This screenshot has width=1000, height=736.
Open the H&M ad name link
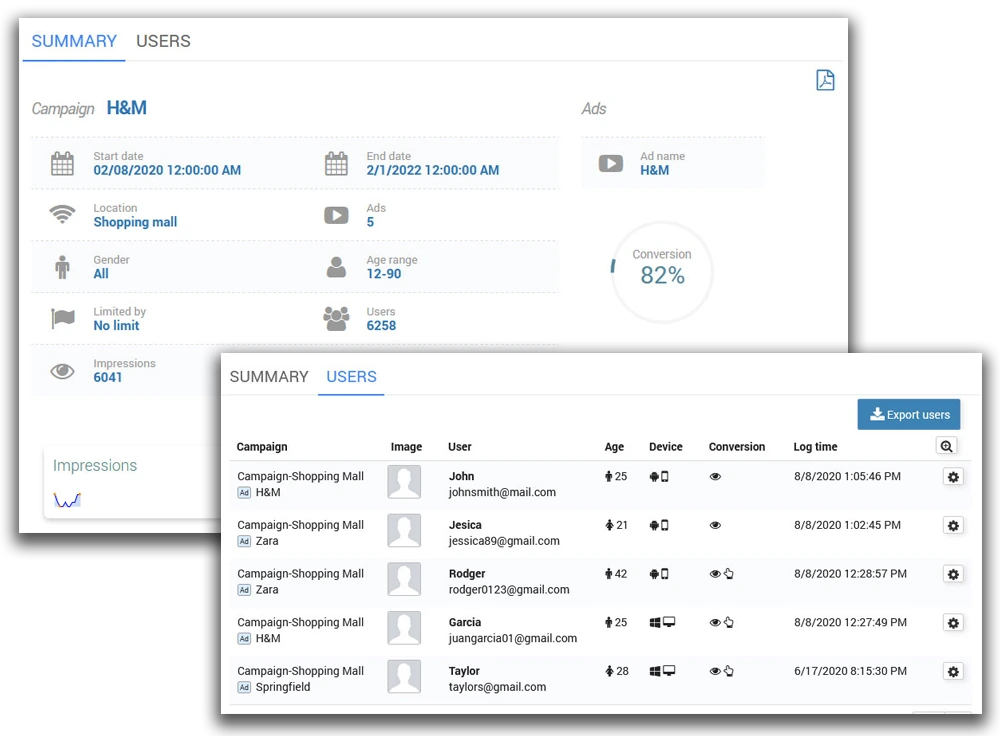click(x=654, y=170)
